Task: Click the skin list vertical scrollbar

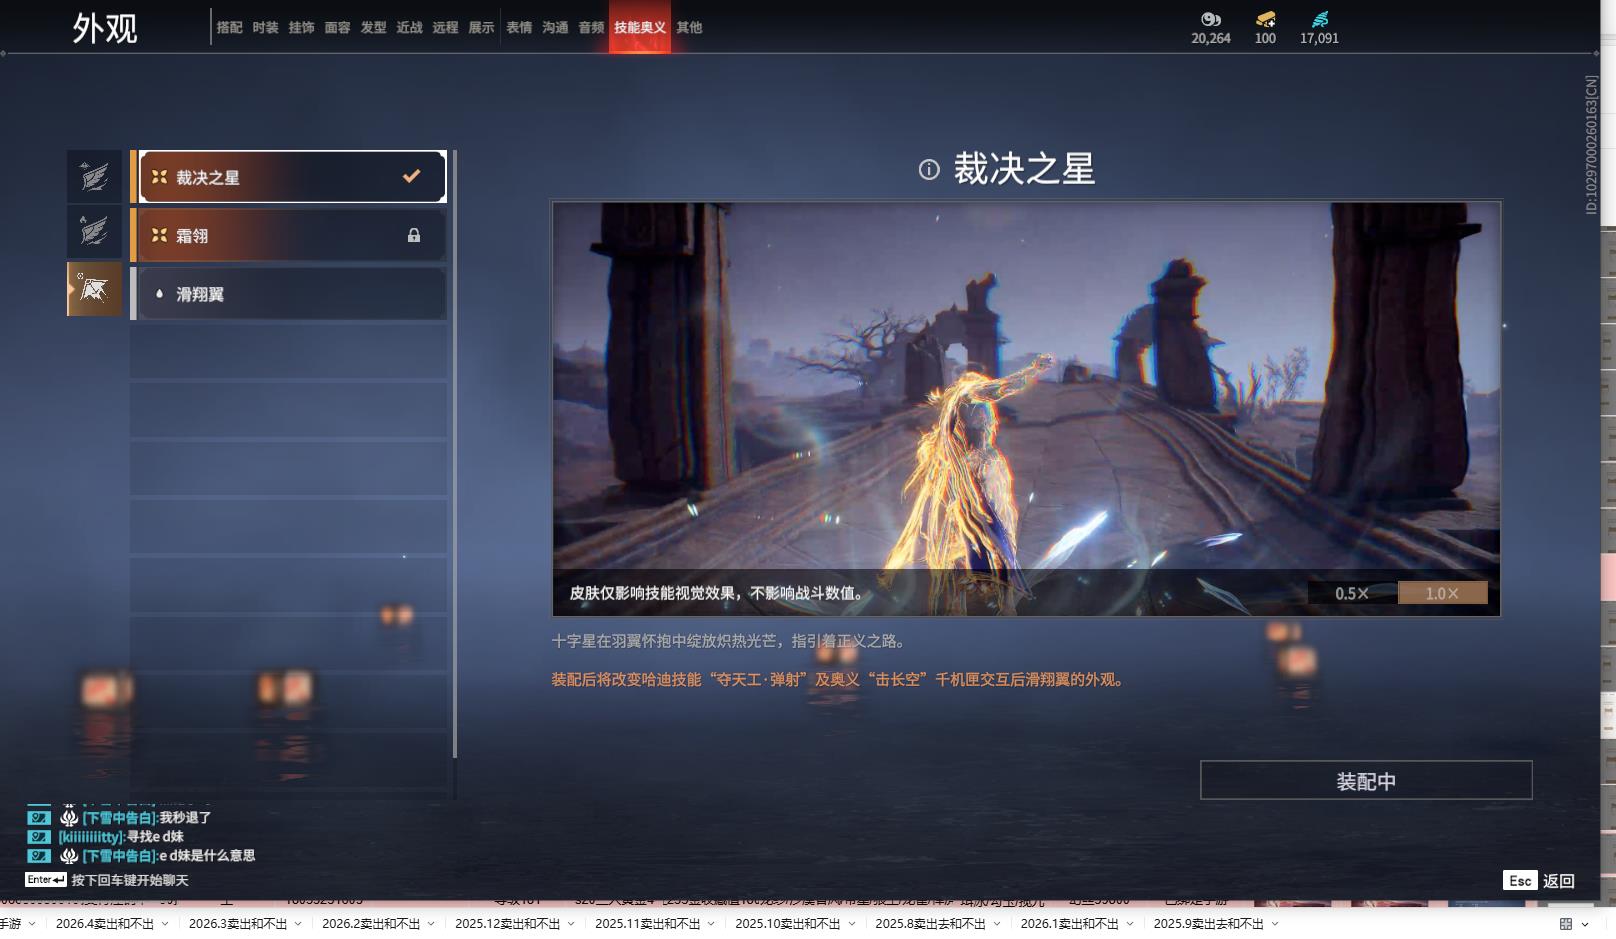Action: 455,450
